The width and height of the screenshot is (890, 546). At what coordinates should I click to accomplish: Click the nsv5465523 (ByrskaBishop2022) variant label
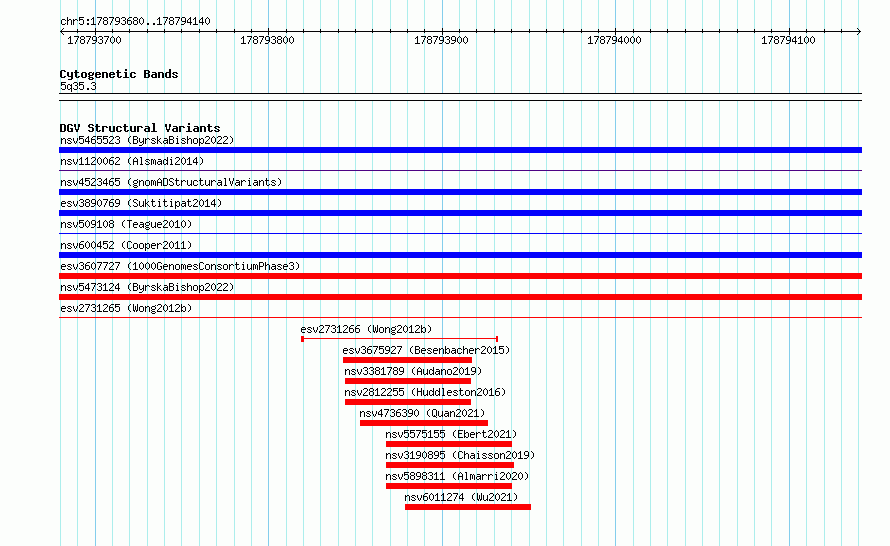[147, 140]
